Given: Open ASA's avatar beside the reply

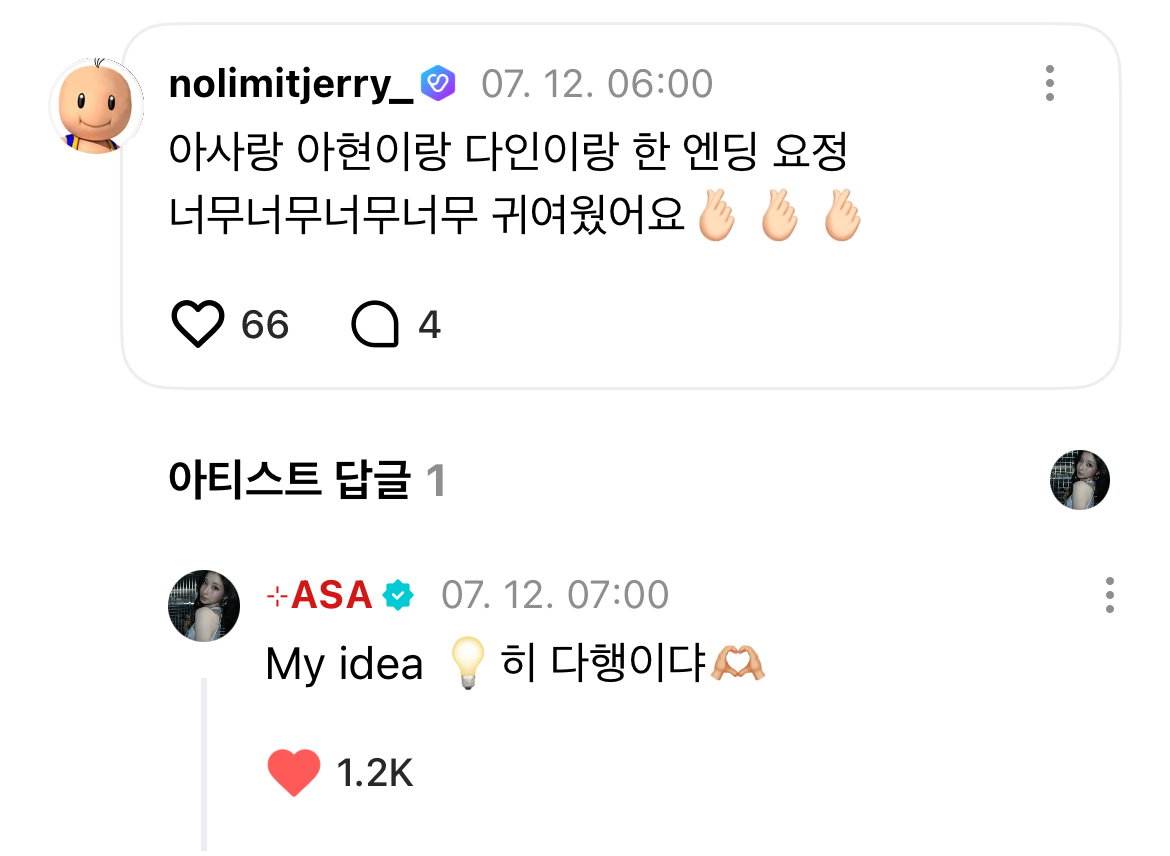Looking at the screenshot, I should tap(204, 605).
